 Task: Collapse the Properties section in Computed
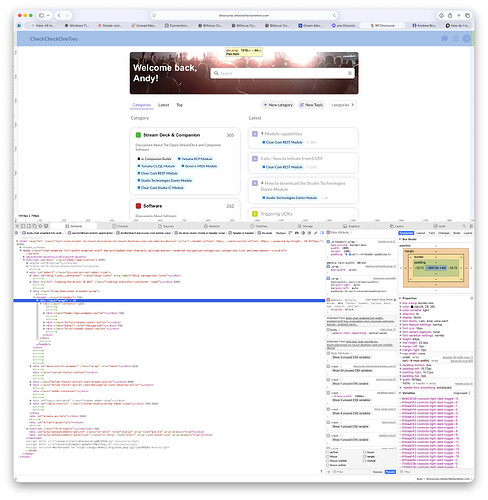pos(400,298)
